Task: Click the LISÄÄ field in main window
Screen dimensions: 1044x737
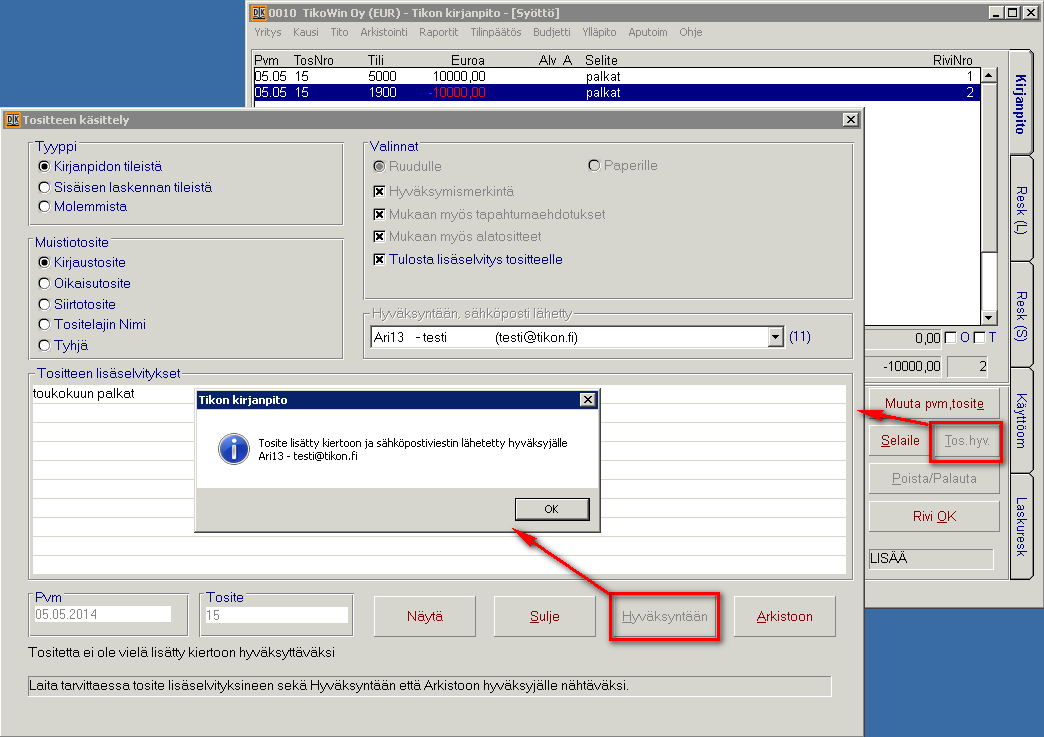Action: tap(931, 559)
